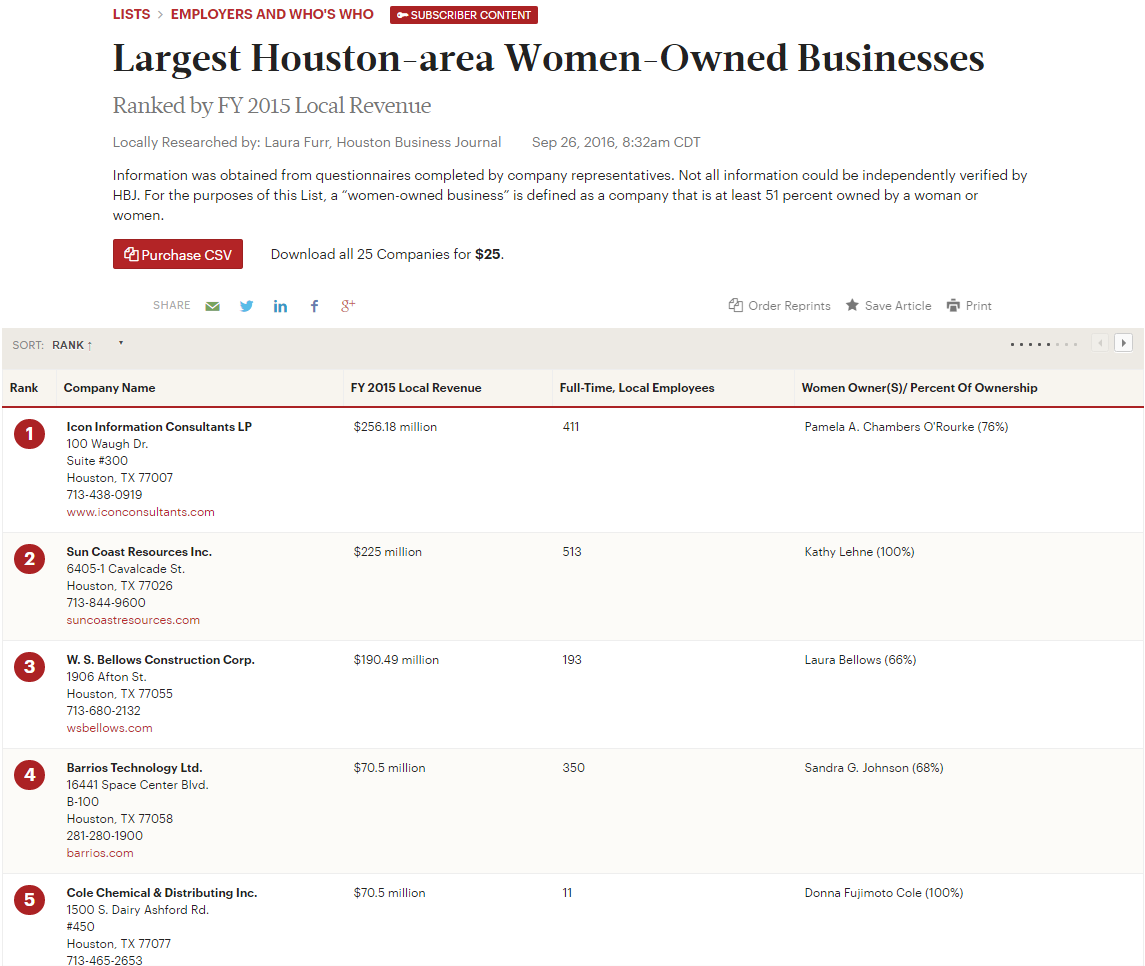Click the 193 employees cell
The image size is (1145, 966).
click(572, 659)
